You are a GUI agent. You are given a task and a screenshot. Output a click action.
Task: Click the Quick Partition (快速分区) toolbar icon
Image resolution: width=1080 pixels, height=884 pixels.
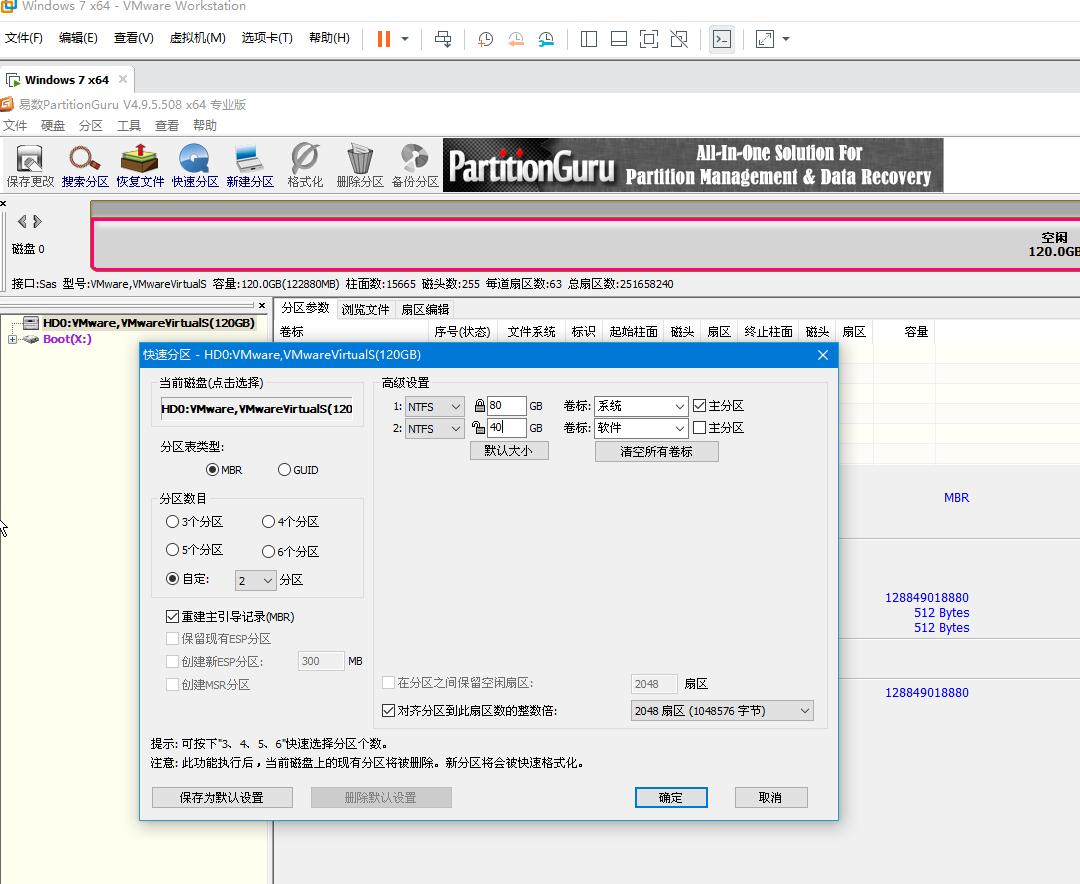tap(195, 165)
